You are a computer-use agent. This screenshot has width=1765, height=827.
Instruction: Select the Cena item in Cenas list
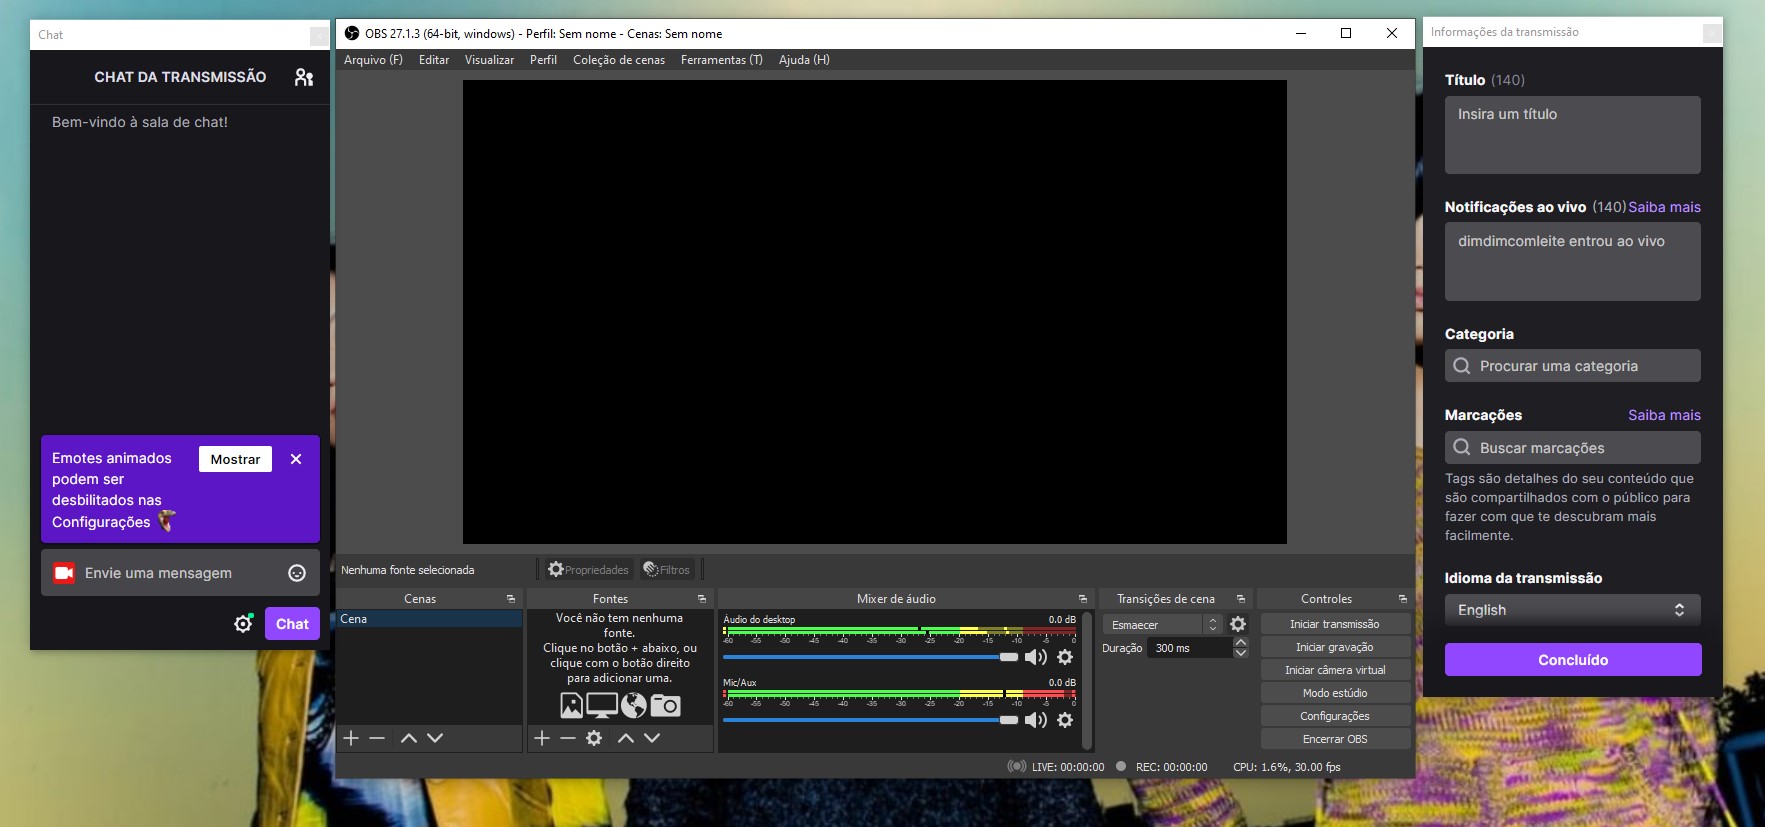[x=429, y=619]
